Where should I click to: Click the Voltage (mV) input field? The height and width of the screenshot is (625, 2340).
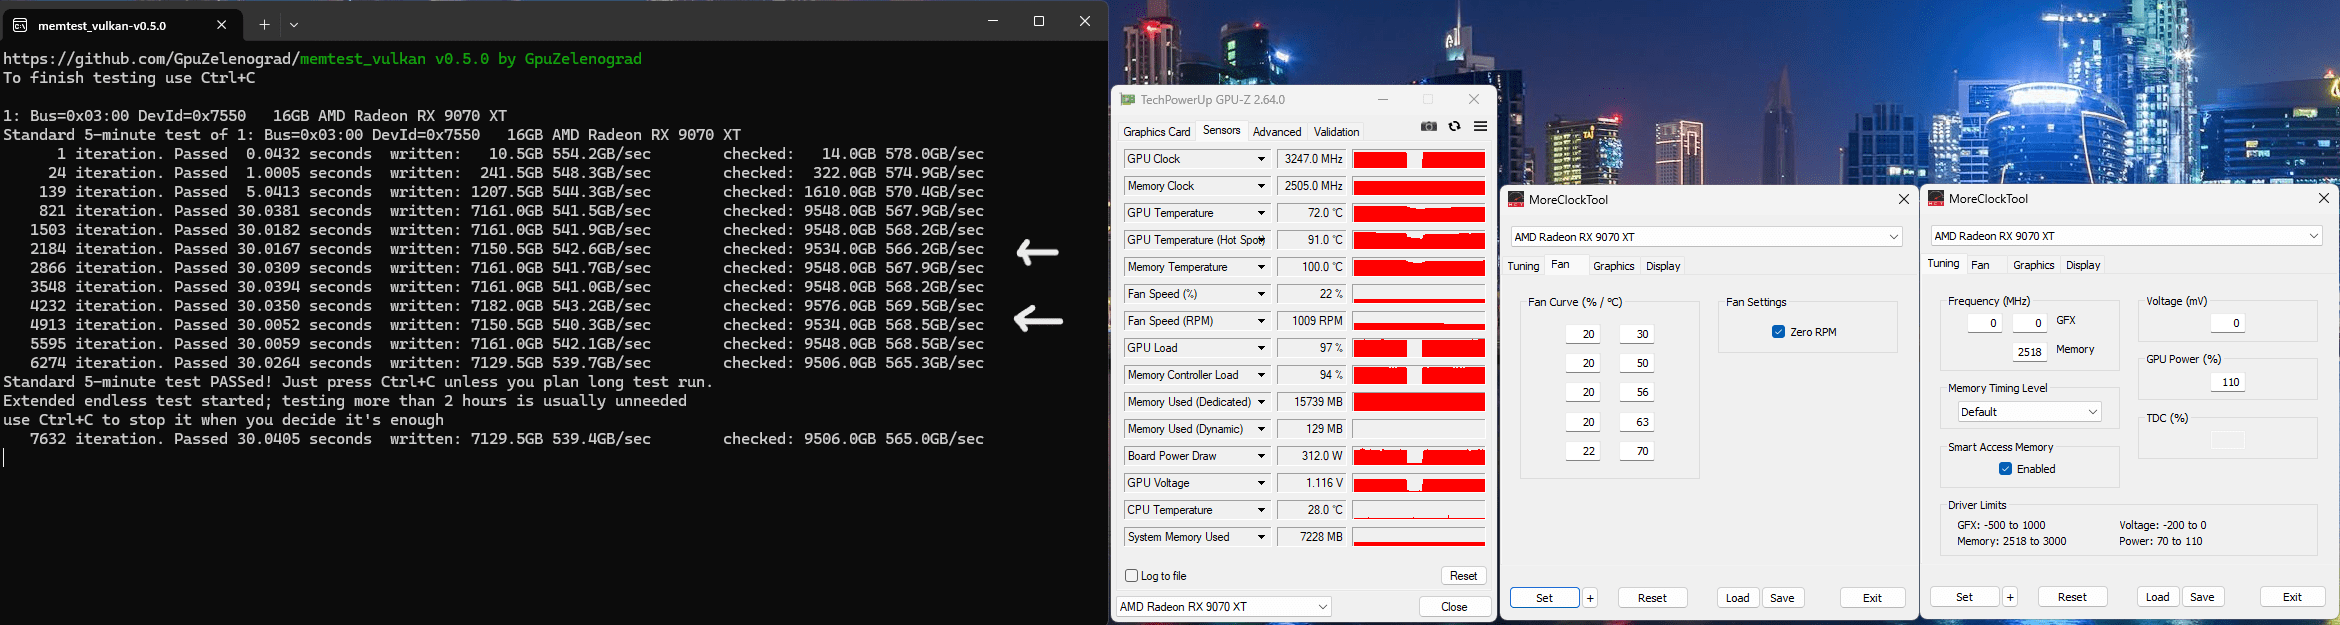tap(2227, 323)
